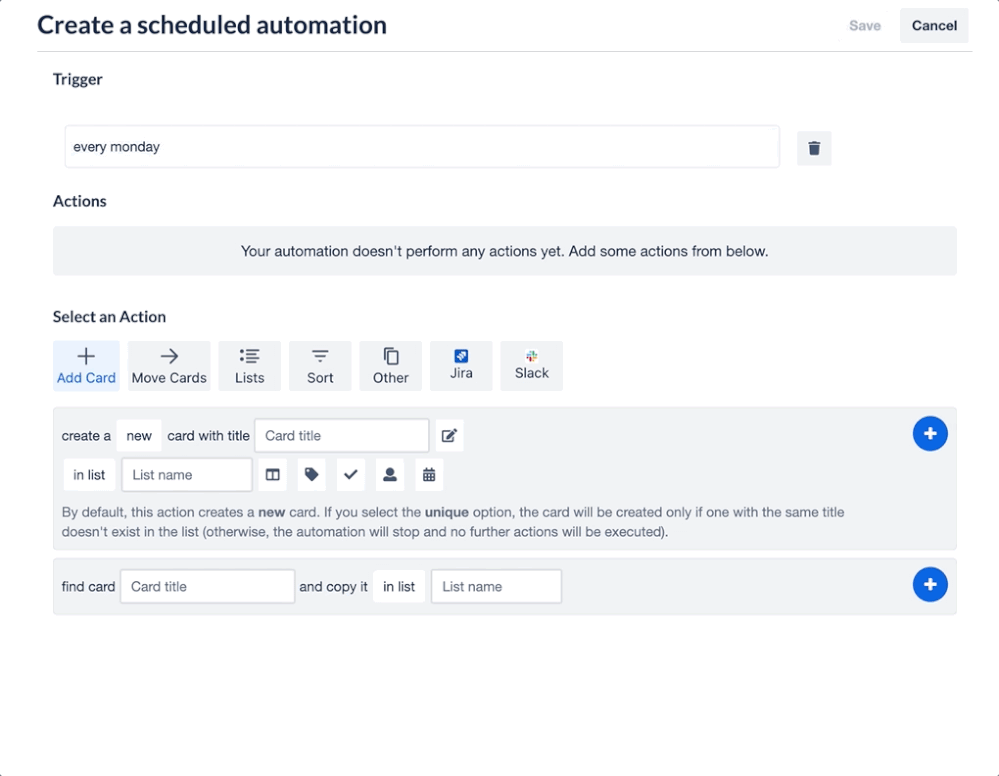Click the 'Your automation doesn't perform any actions yet' message
The image size is (999, 776).
coord(505,251)
